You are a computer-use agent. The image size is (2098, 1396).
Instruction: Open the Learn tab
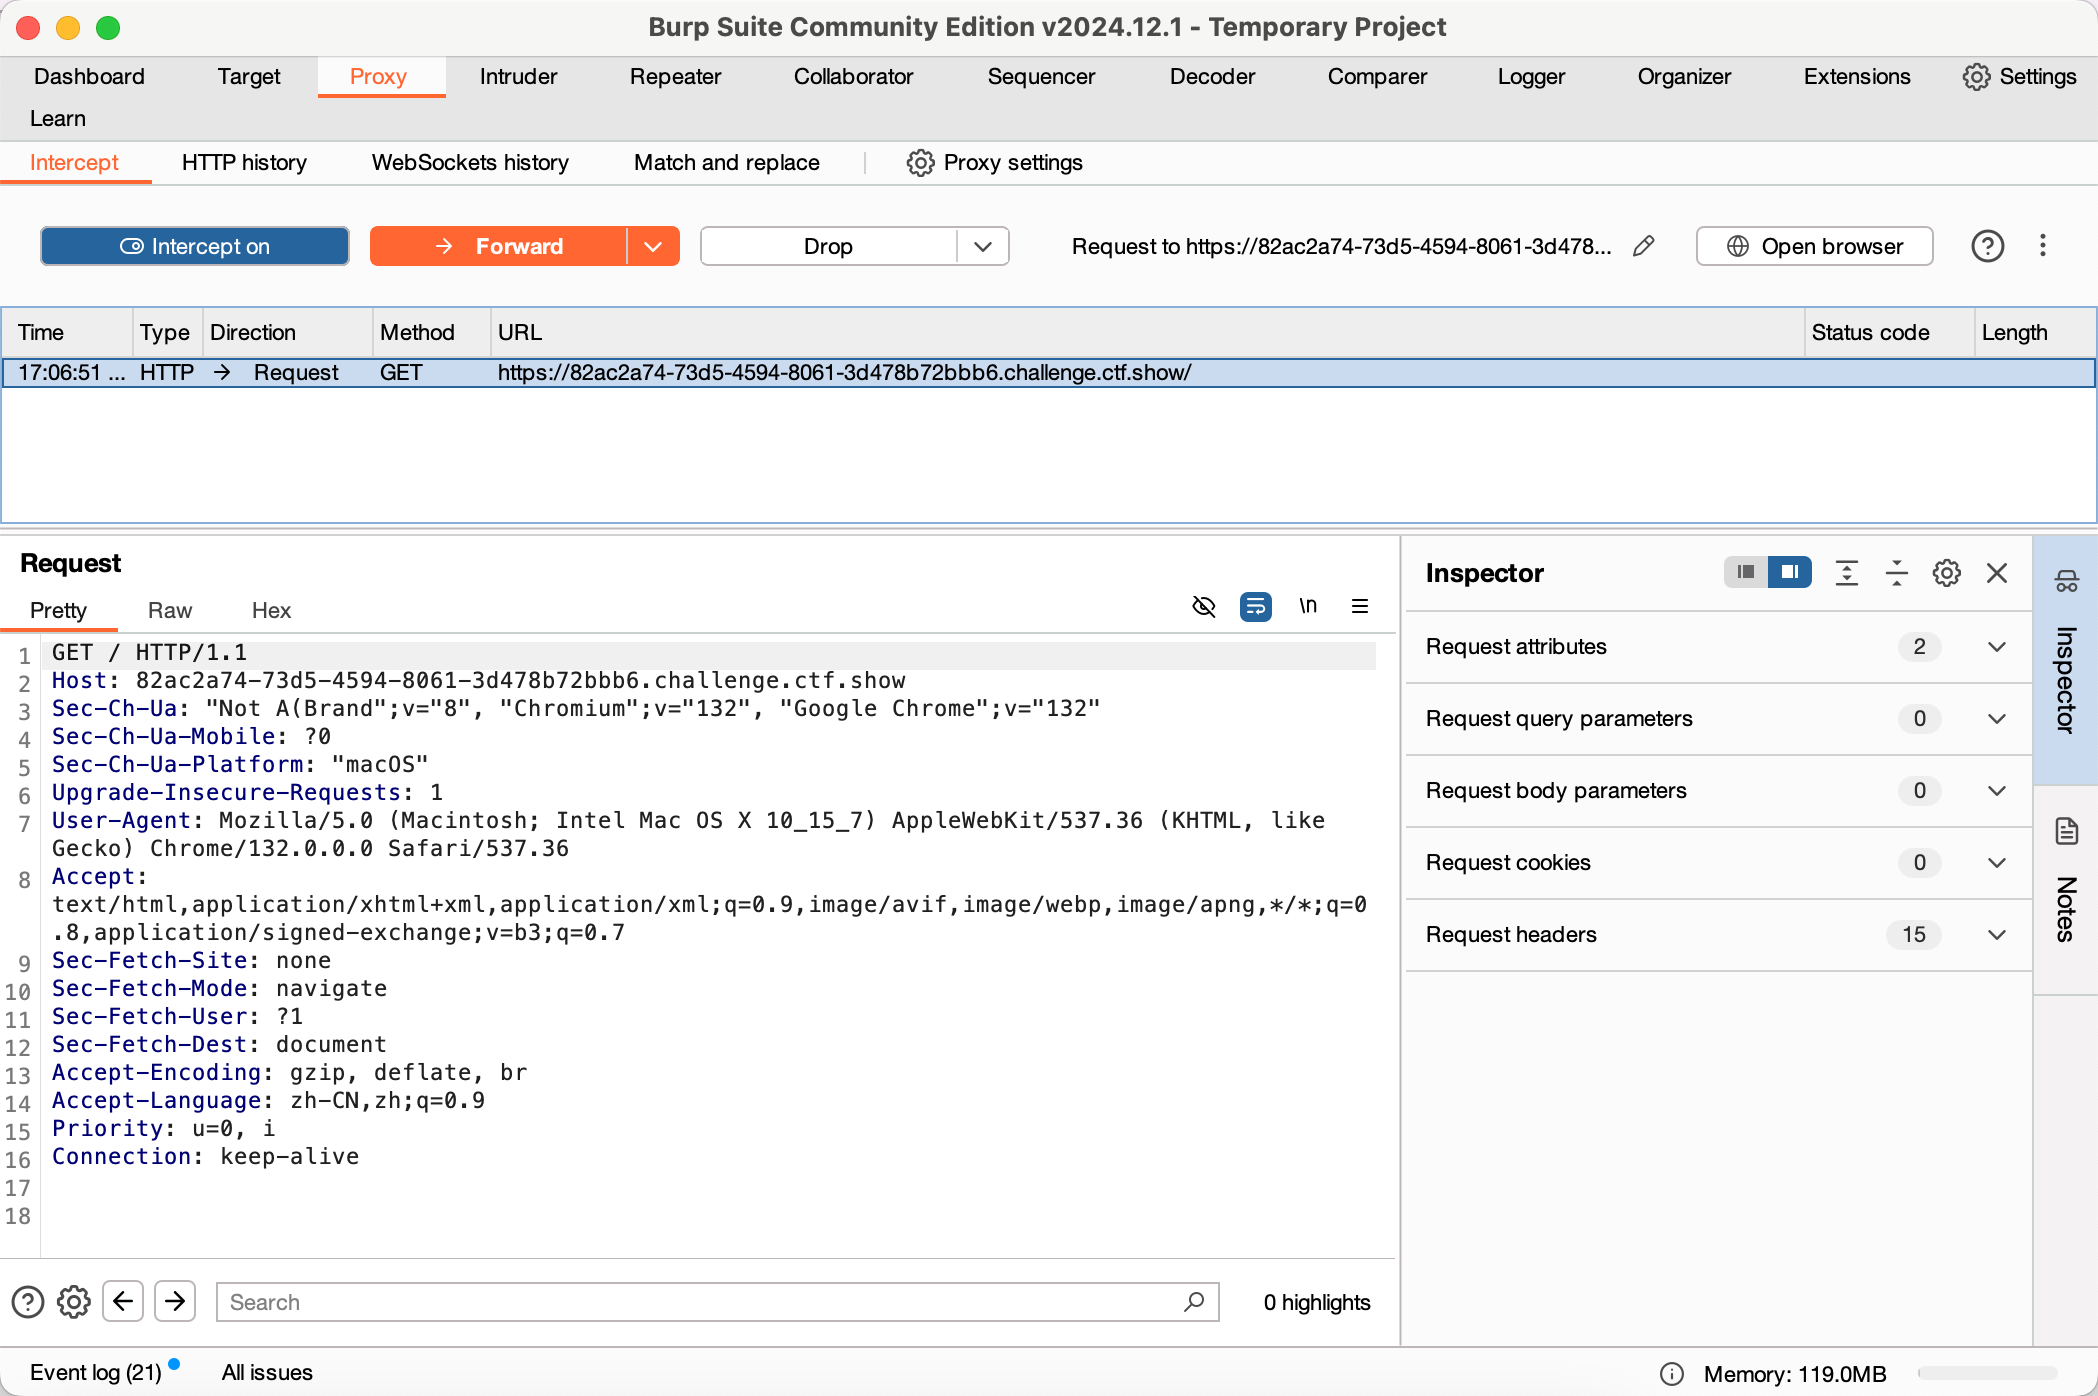click(58, 119)
